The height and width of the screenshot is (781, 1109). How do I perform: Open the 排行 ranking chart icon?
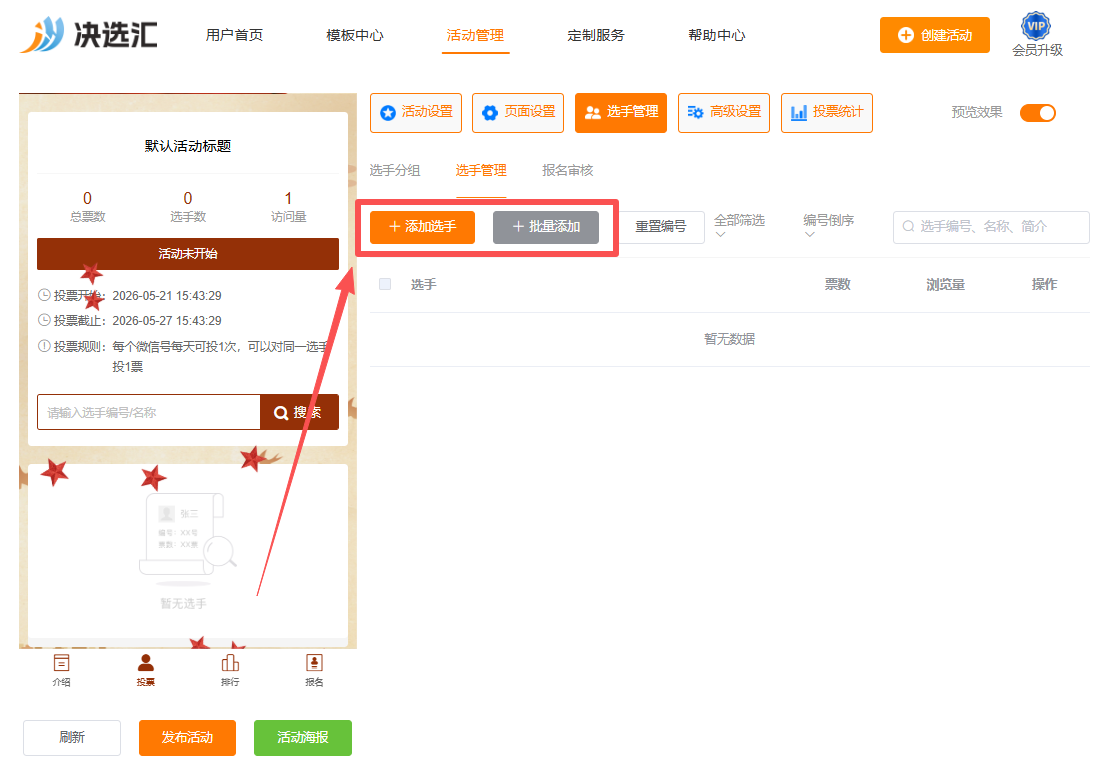230,663
